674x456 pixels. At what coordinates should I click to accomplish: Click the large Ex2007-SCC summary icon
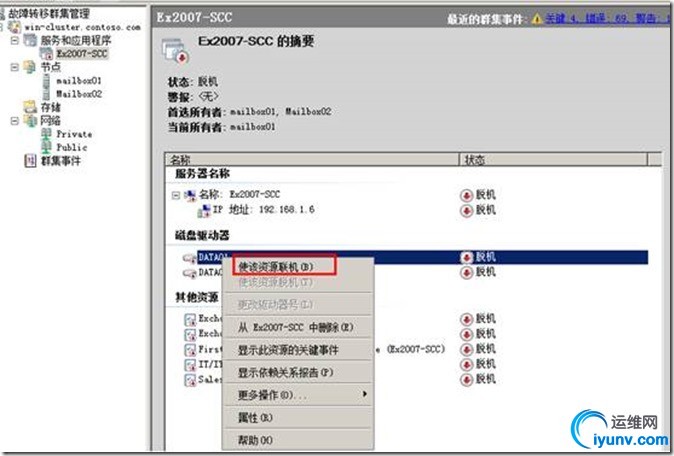176,51
